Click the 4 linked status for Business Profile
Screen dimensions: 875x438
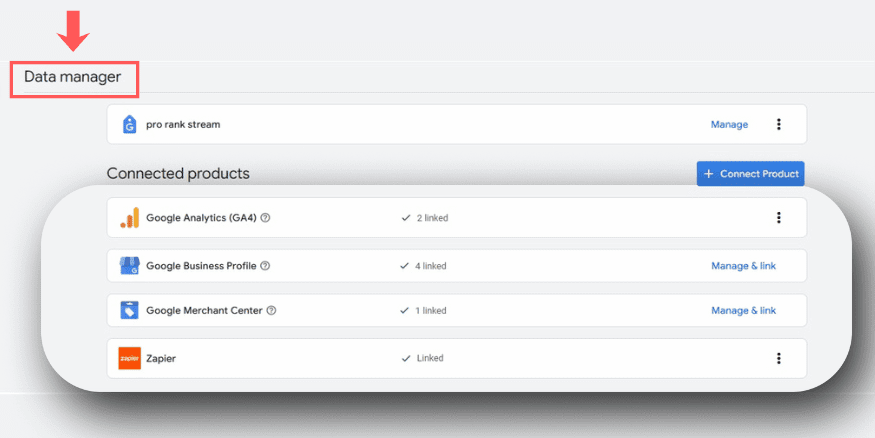[x=425, y=266]
